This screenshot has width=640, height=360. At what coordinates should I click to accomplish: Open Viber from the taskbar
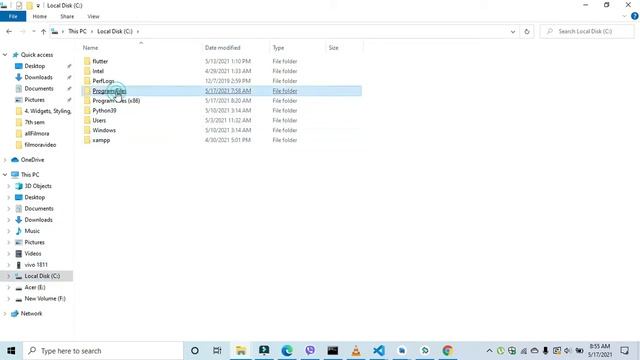[310, 351]
